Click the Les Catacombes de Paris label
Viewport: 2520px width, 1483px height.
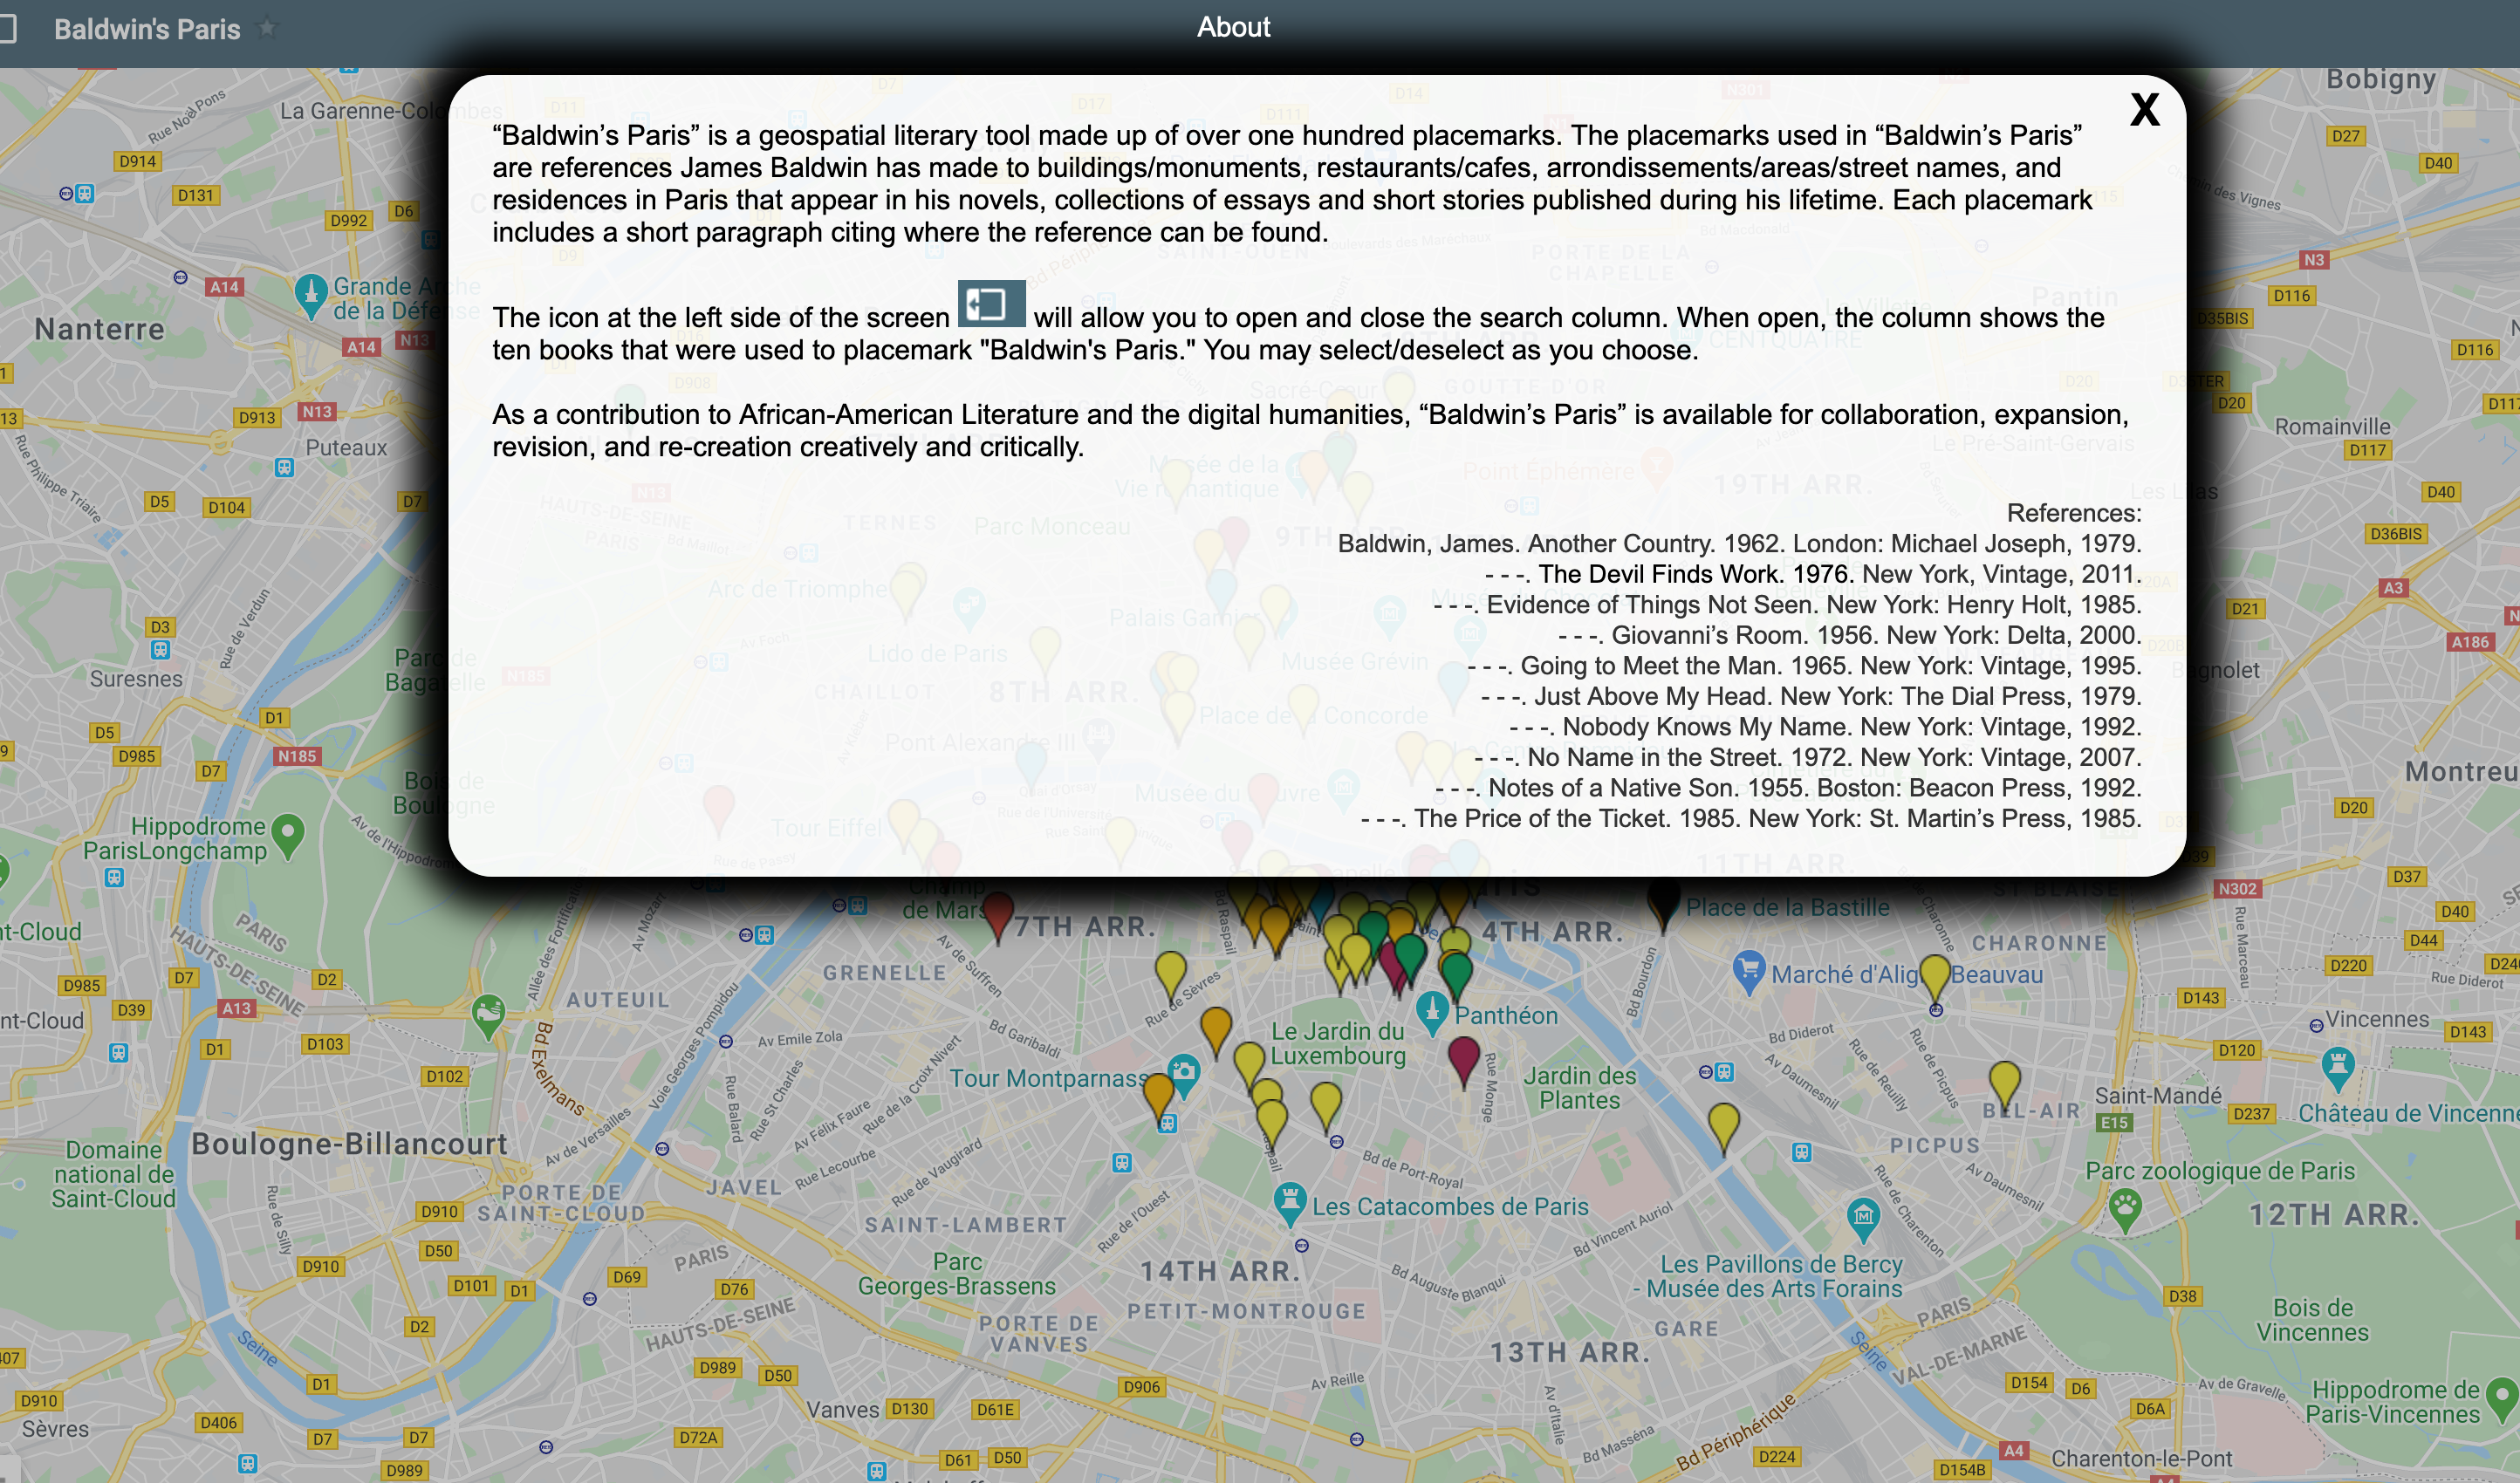pos(1450,1206)
